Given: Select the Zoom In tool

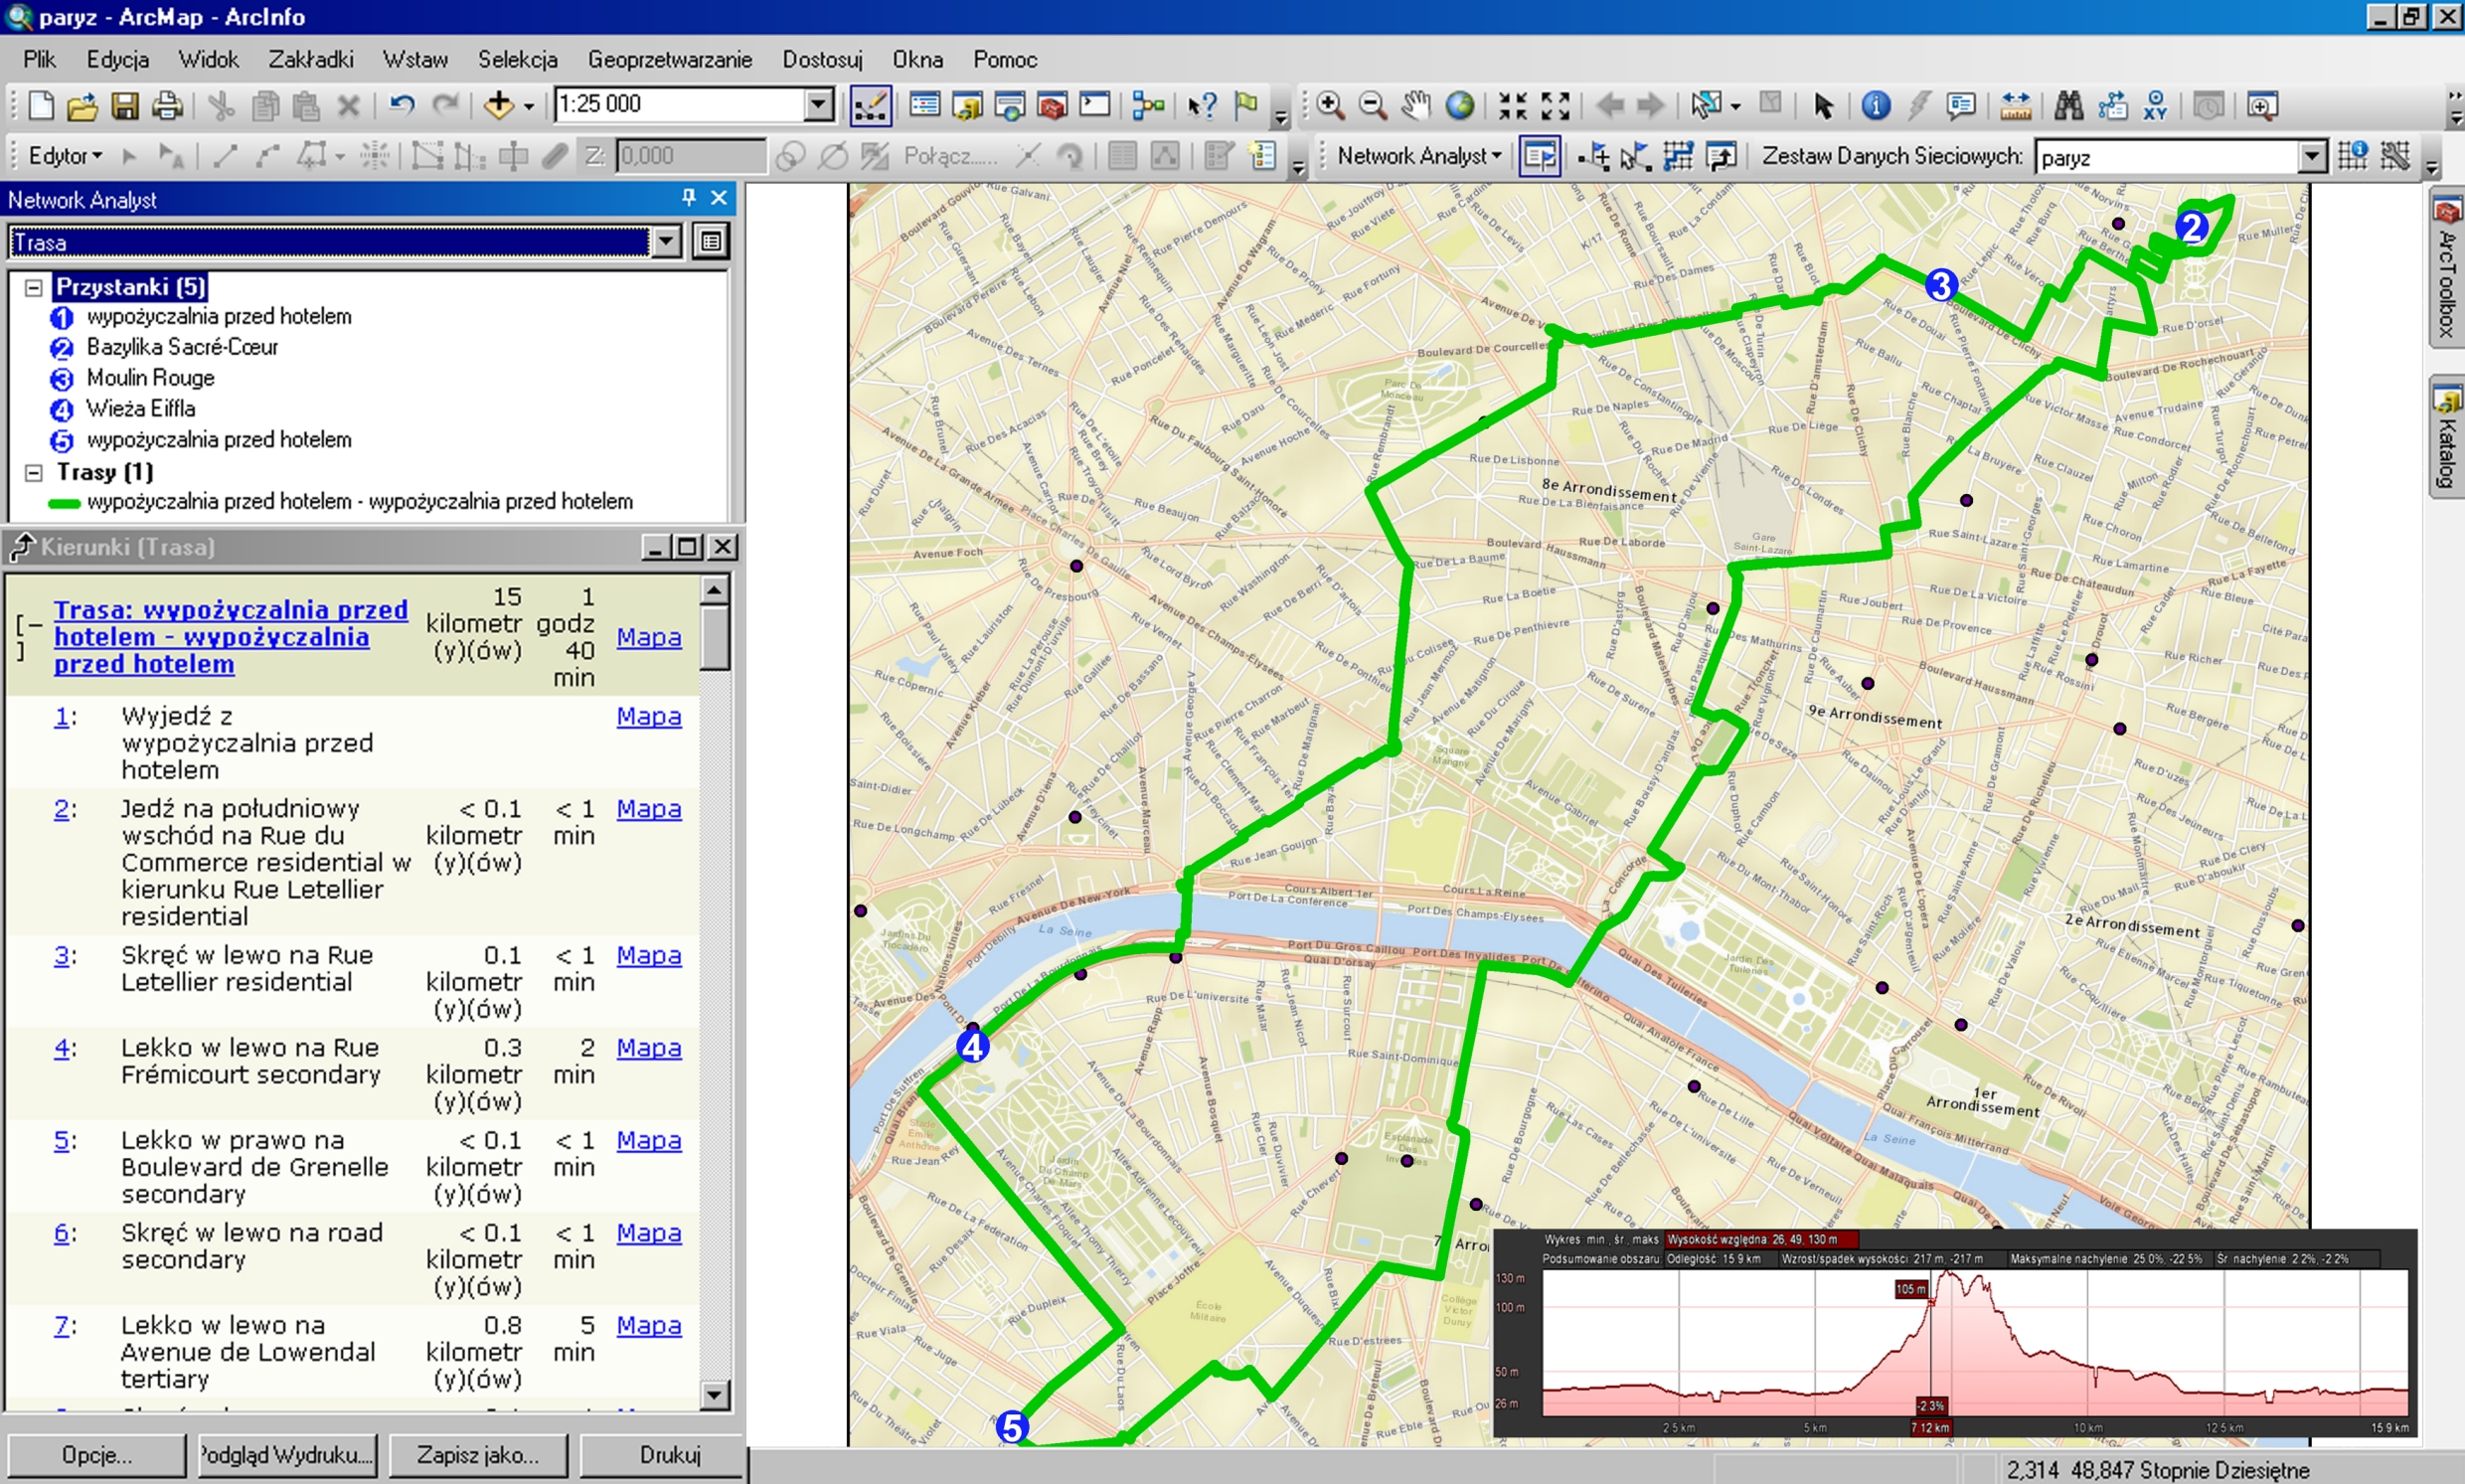Looking at the screenshot, I should pos(1330,105).
